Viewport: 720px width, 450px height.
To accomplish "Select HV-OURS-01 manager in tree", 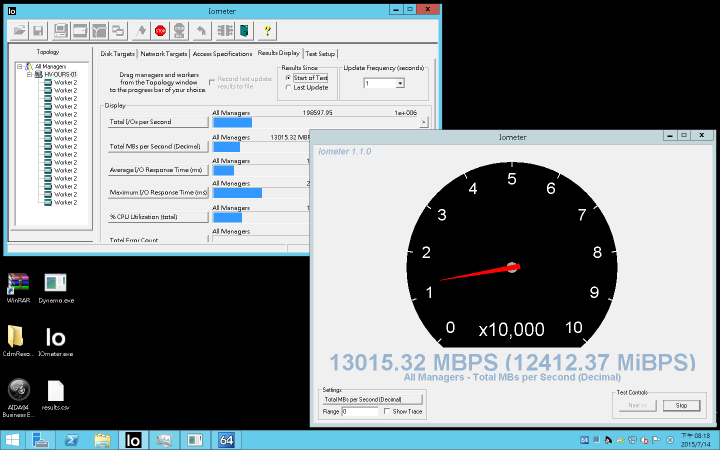I will tap(60, 74).
